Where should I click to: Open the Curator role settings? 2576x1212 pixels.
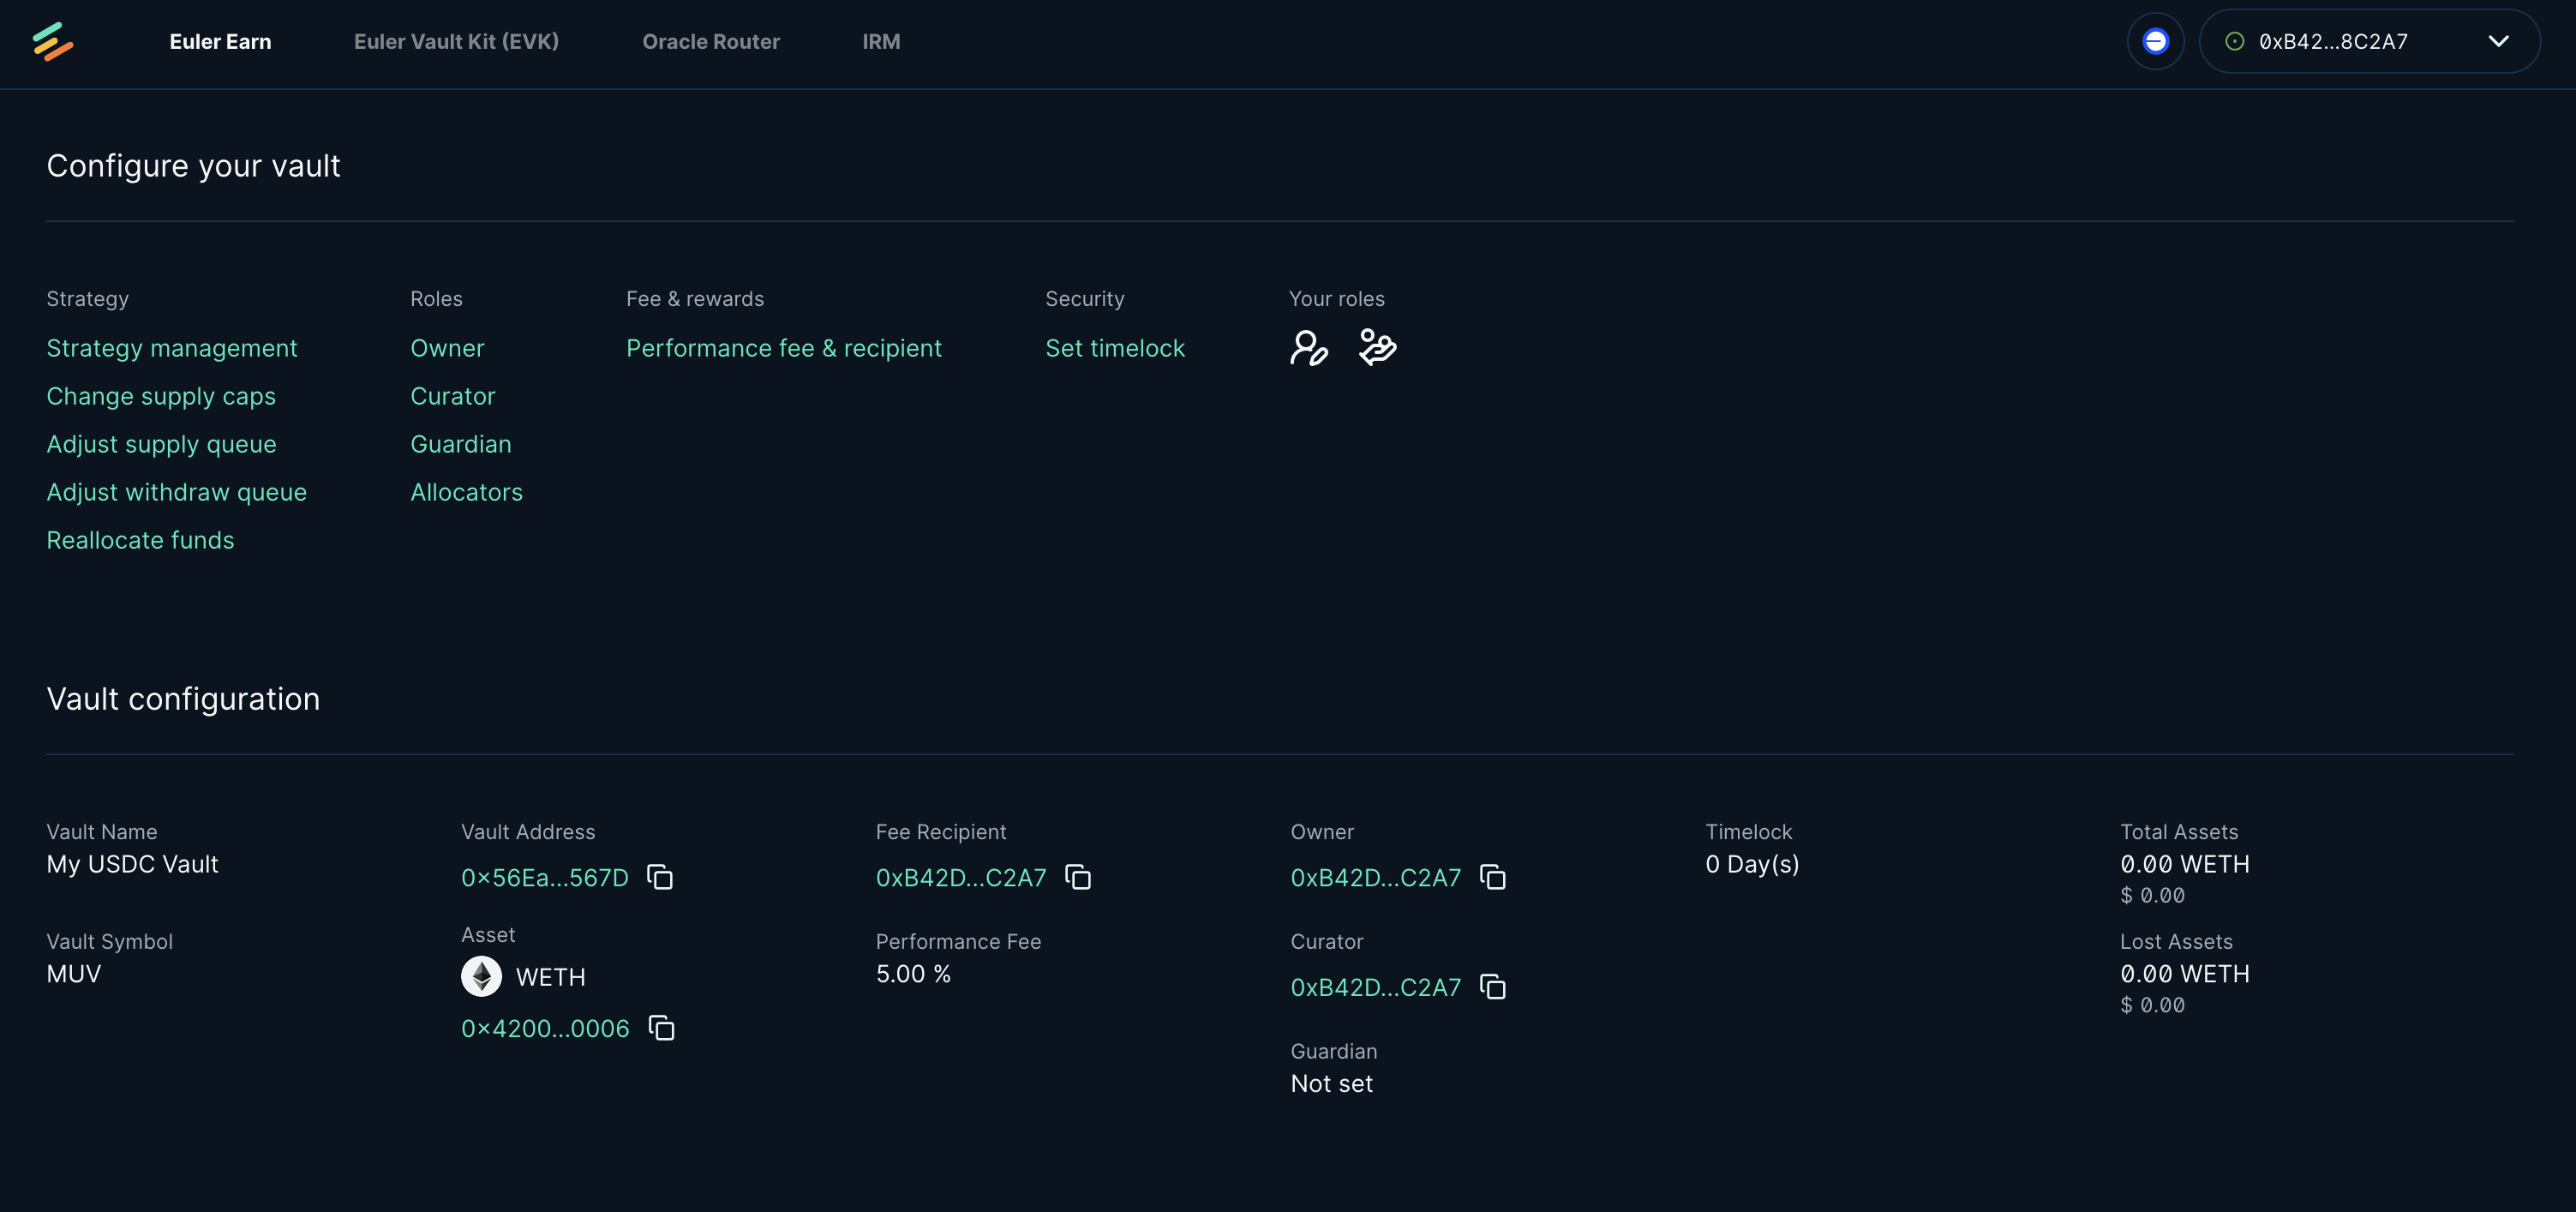click(453, 396)
